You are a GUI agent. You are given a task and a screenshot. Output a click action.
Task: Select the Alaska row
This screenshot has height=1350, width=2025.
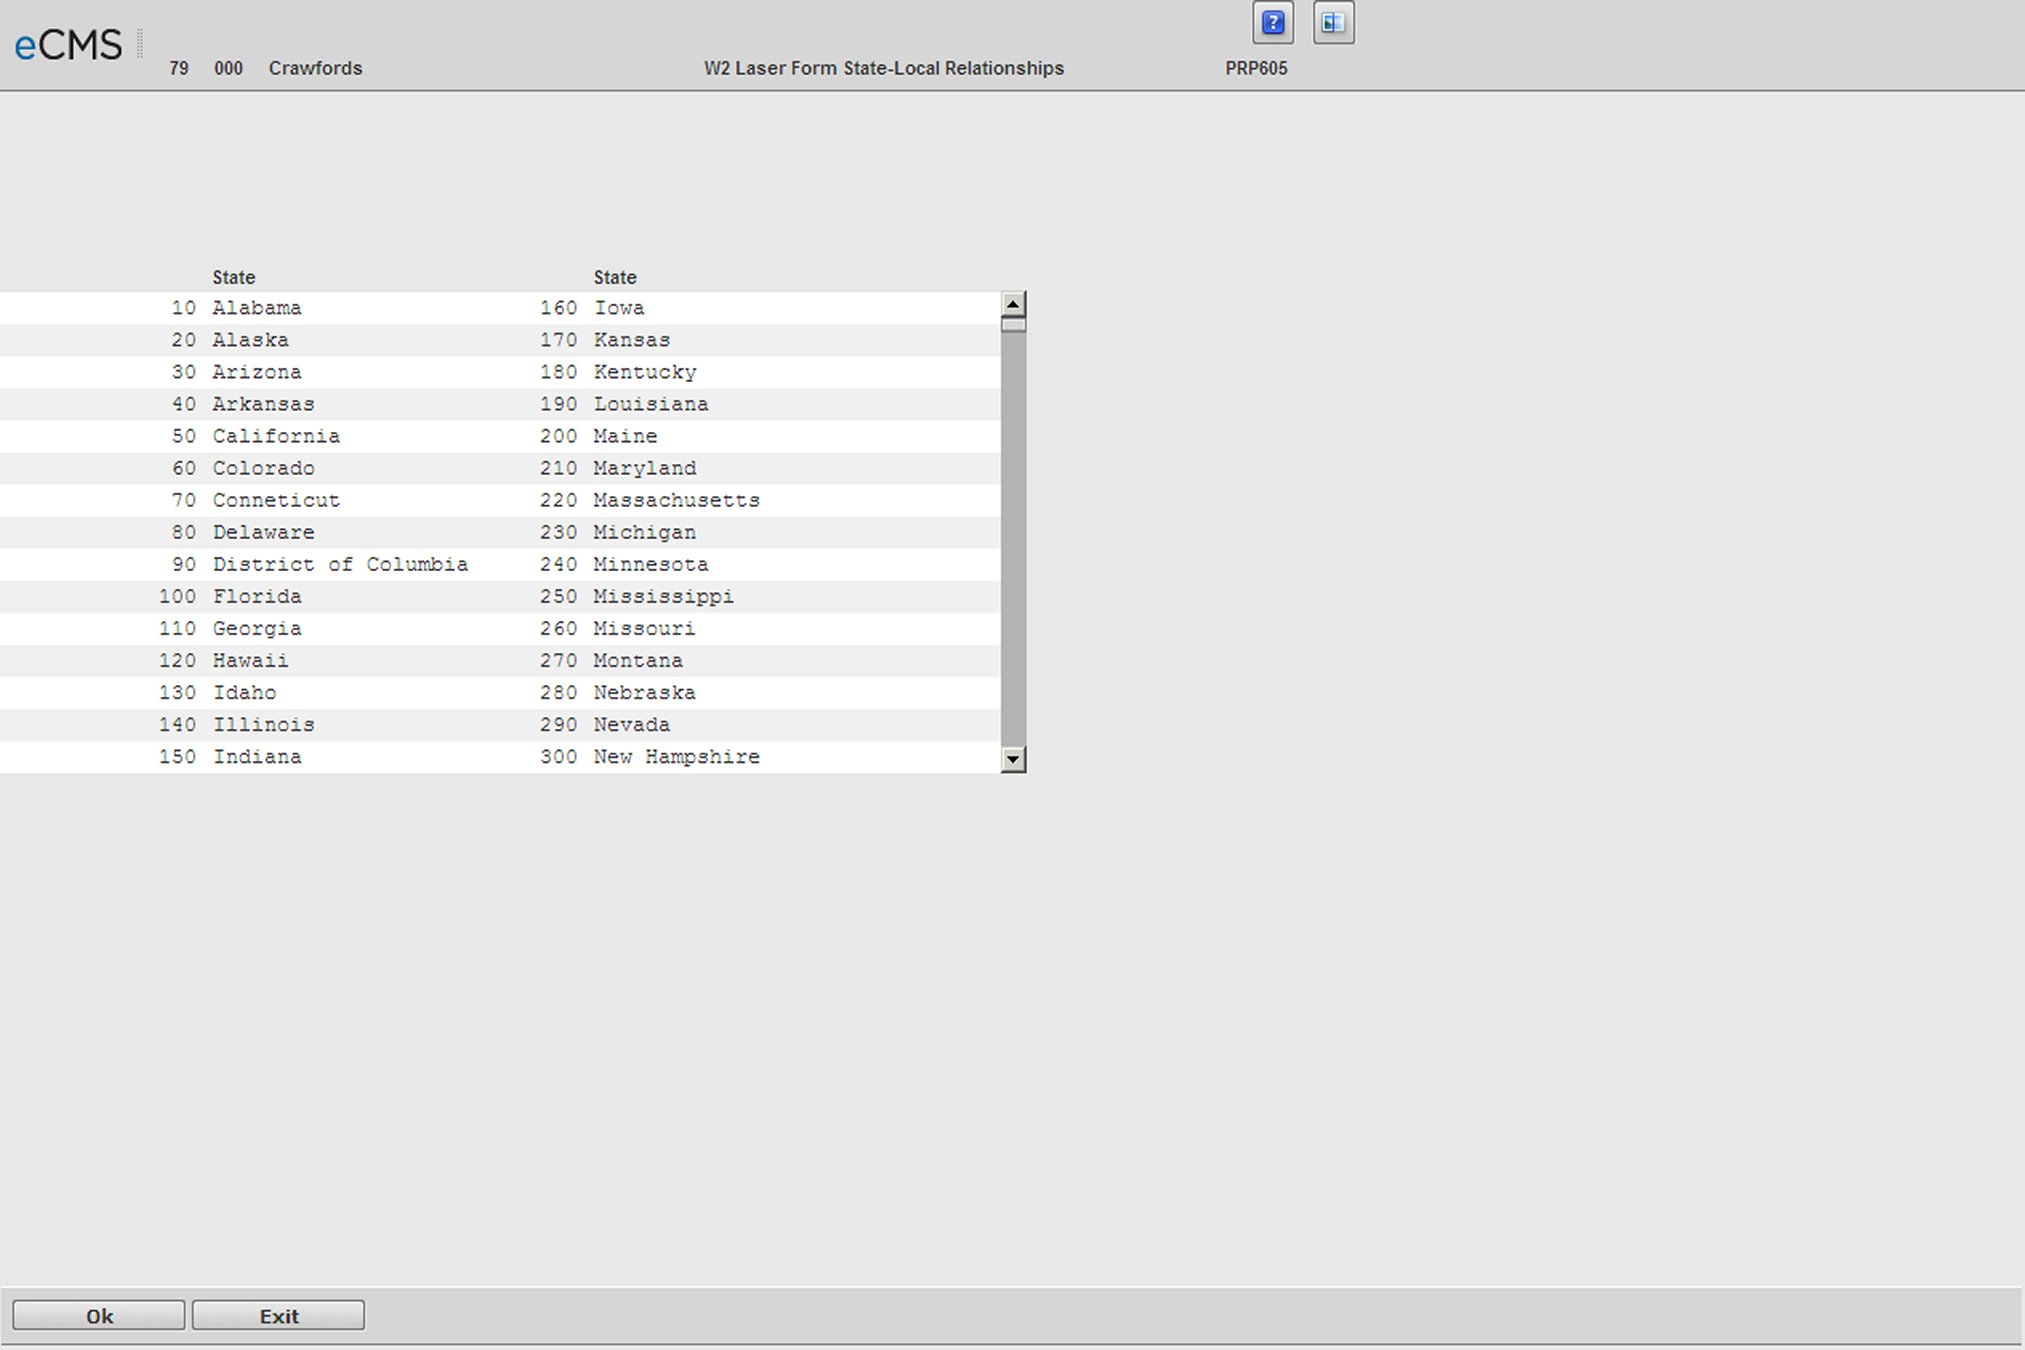pos(251,340)
